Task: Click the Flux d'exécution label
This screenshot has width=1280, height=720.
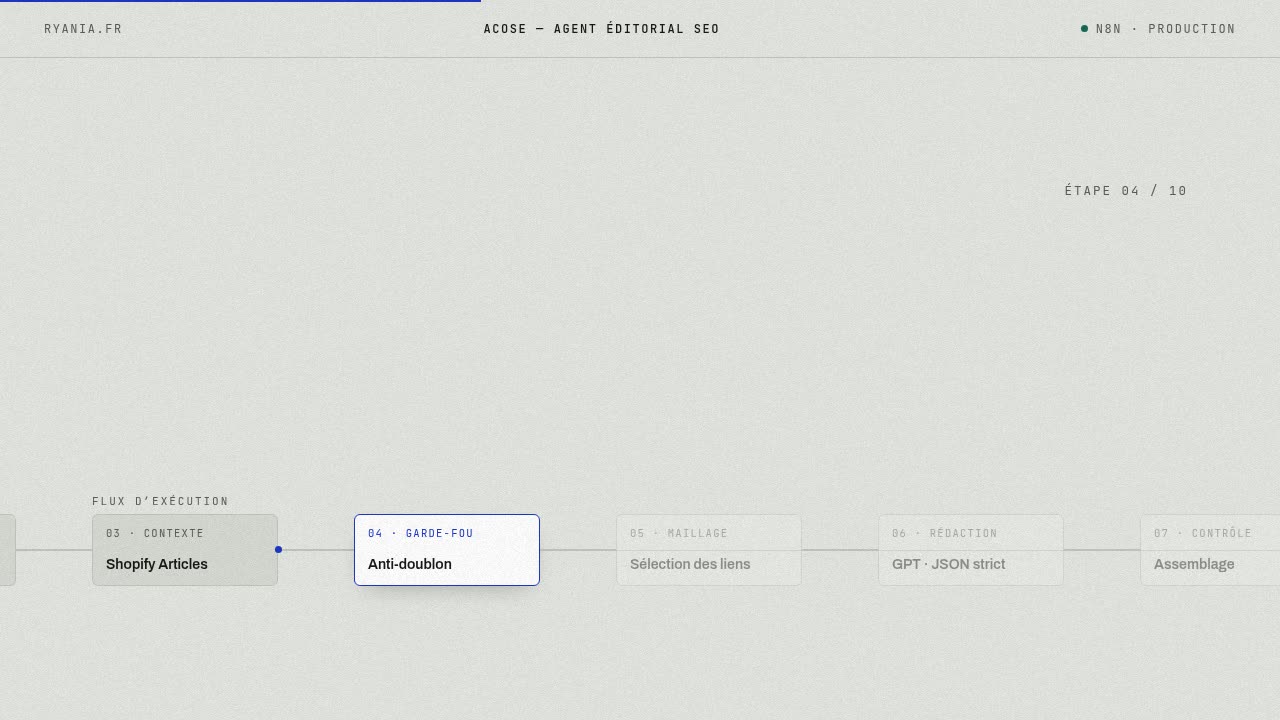Action: click(x=160, y=501)
